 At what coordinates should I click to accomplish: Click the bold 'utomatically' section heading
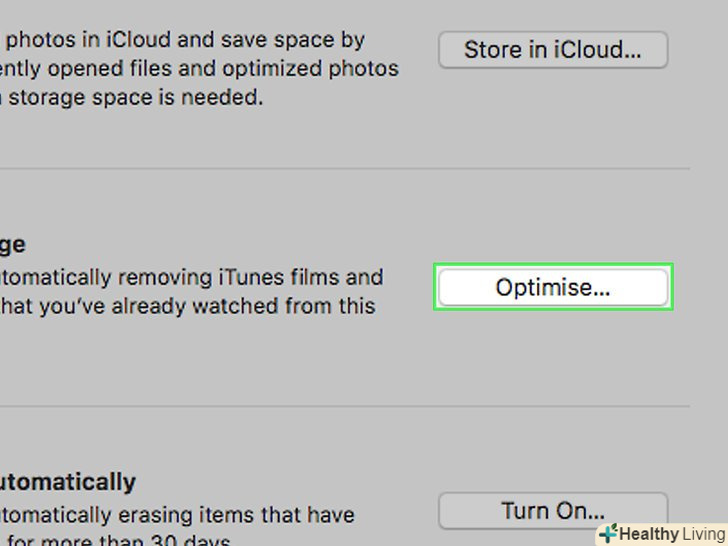coord(68,481)
